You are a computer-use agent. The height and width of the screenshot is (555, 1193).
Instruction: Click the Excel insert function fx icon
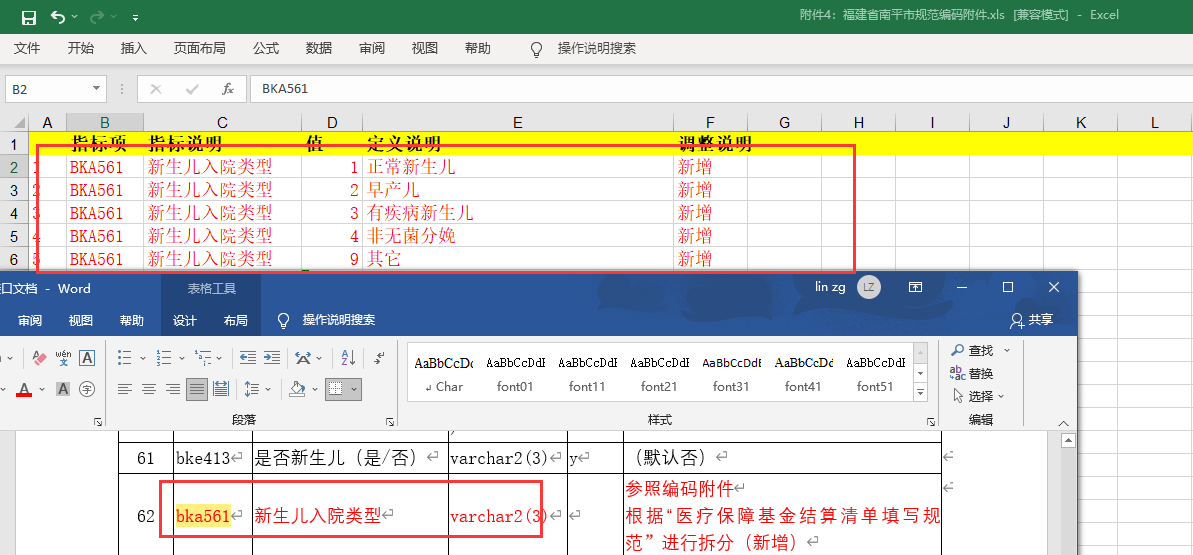(x=227, y=89)
